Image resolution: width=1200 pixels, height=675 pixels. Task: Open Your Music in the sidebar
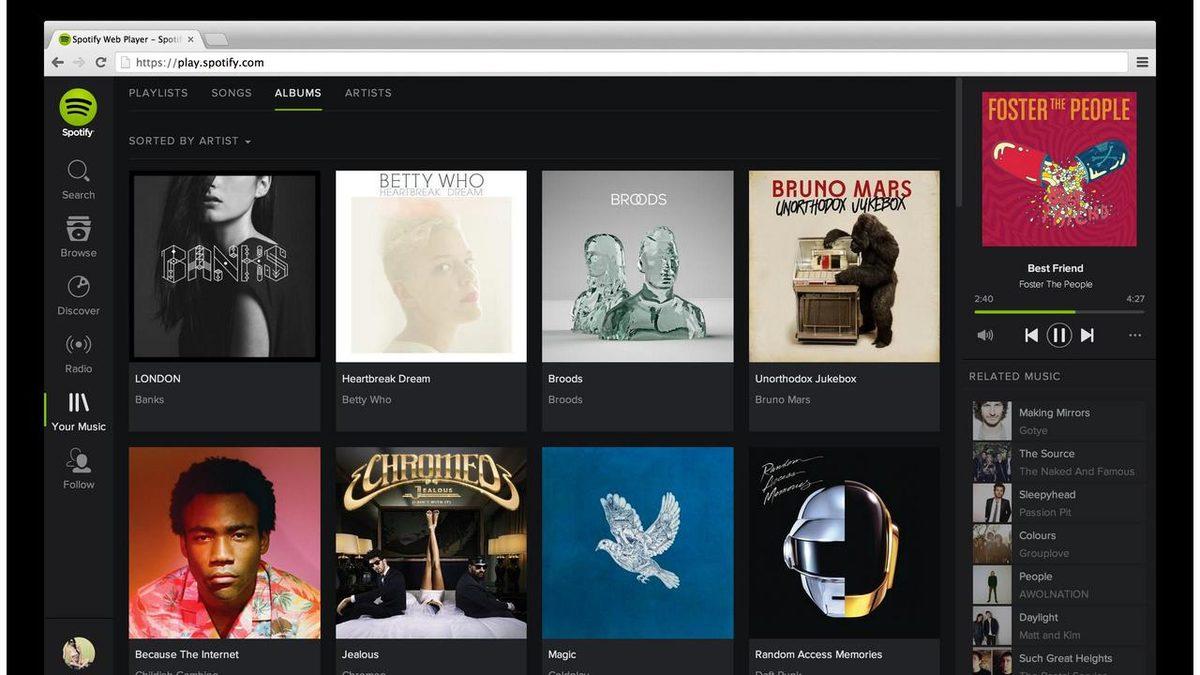click(78, 410)
